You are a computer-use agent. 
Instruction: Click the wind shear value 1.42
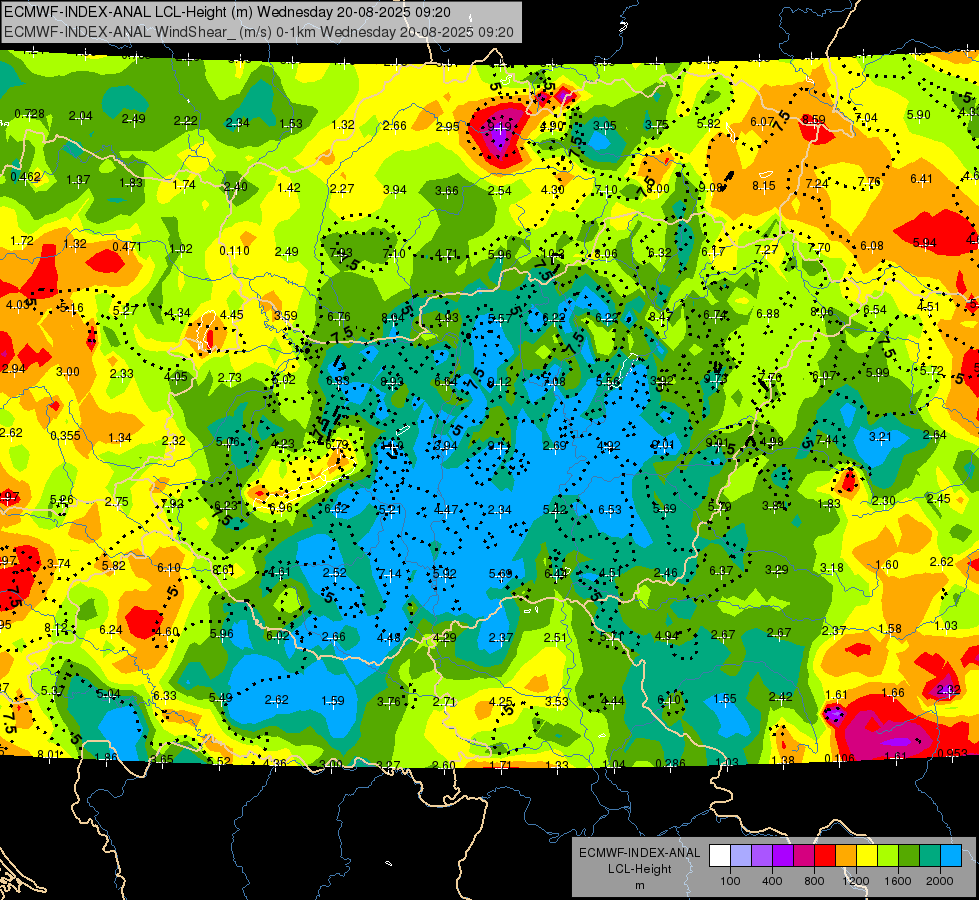point(289,187)
